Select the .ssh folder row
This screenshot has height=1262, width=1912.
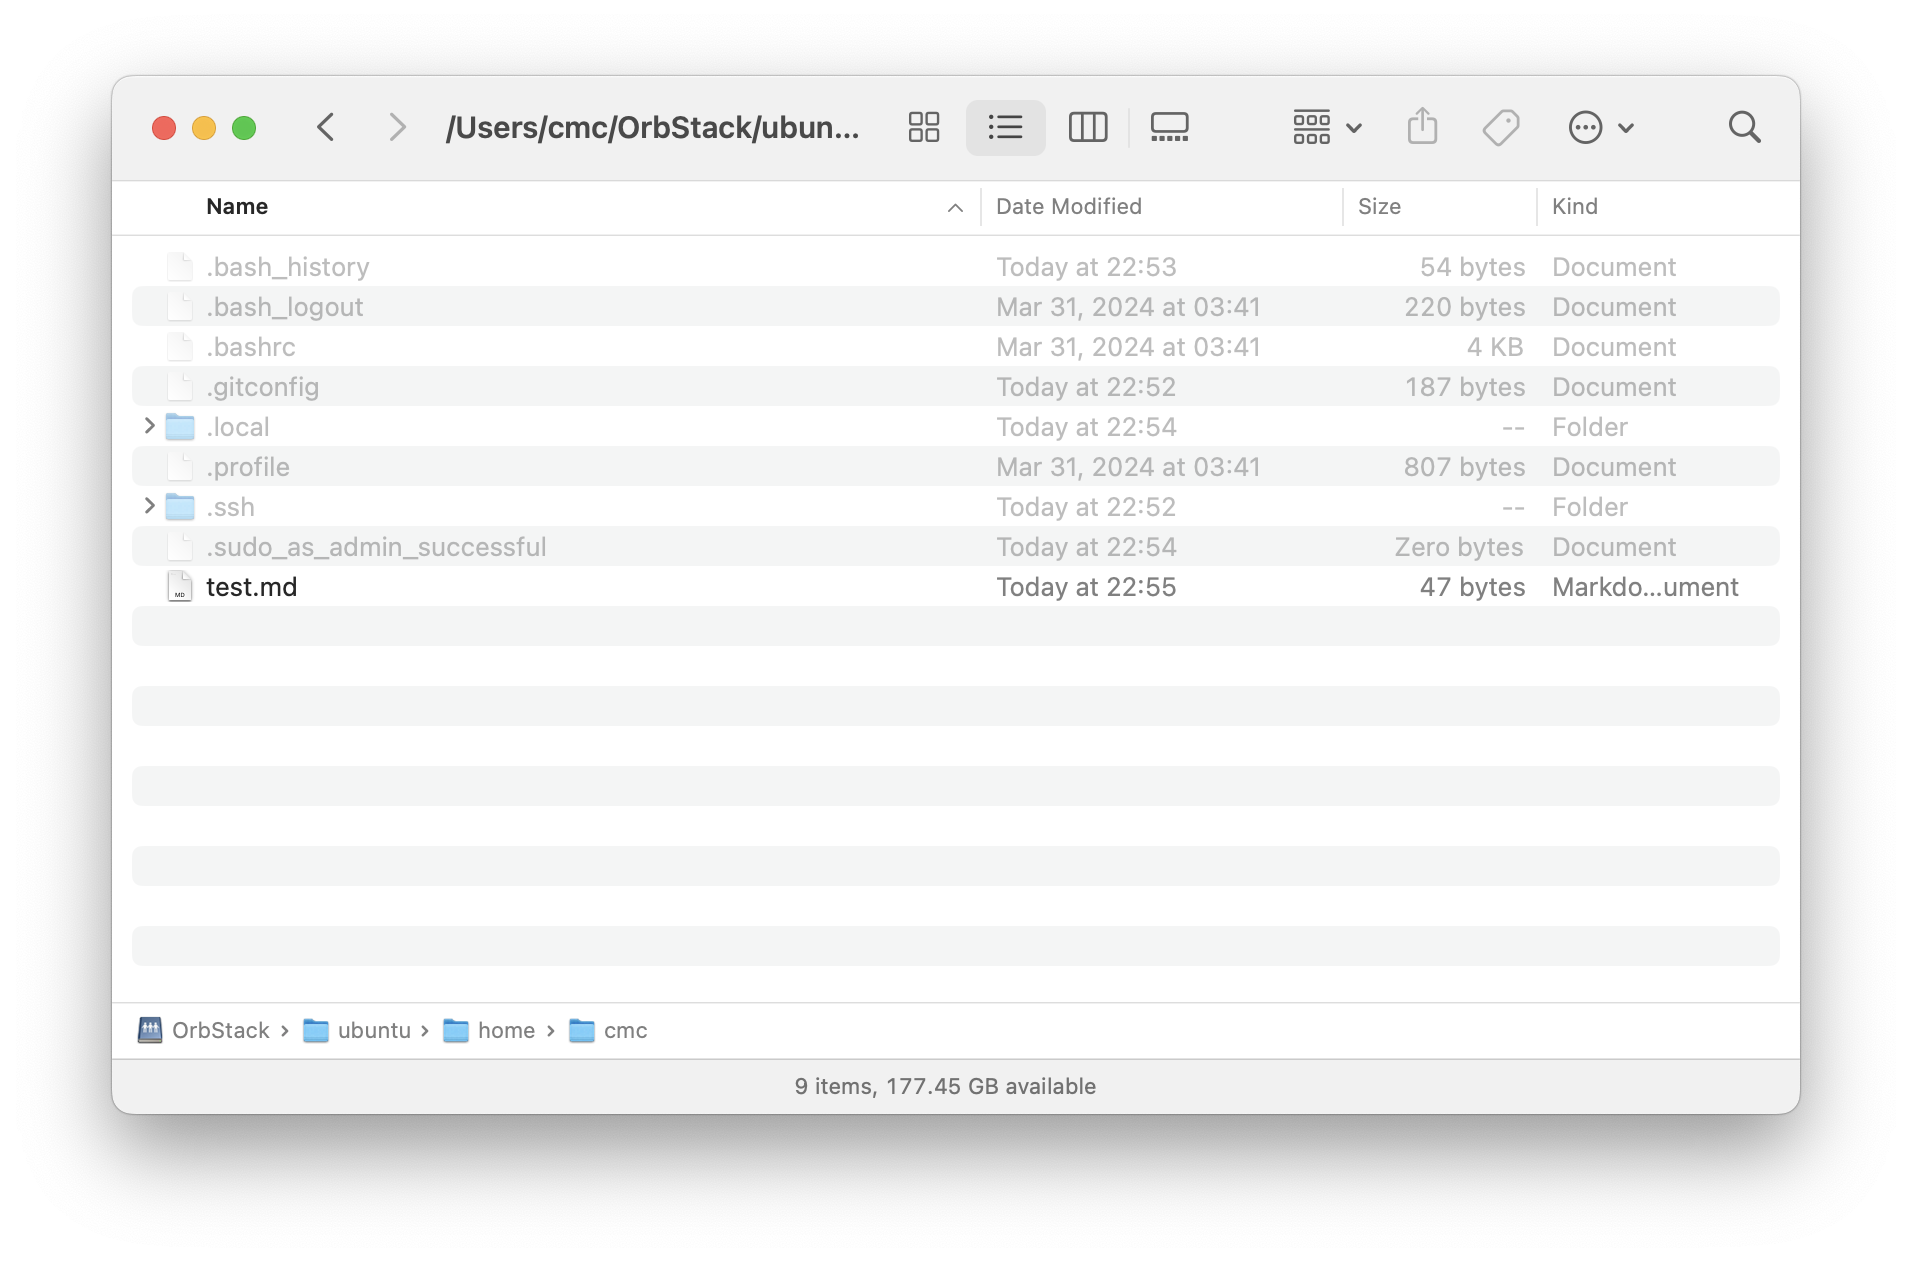click(x=955, y=507)
